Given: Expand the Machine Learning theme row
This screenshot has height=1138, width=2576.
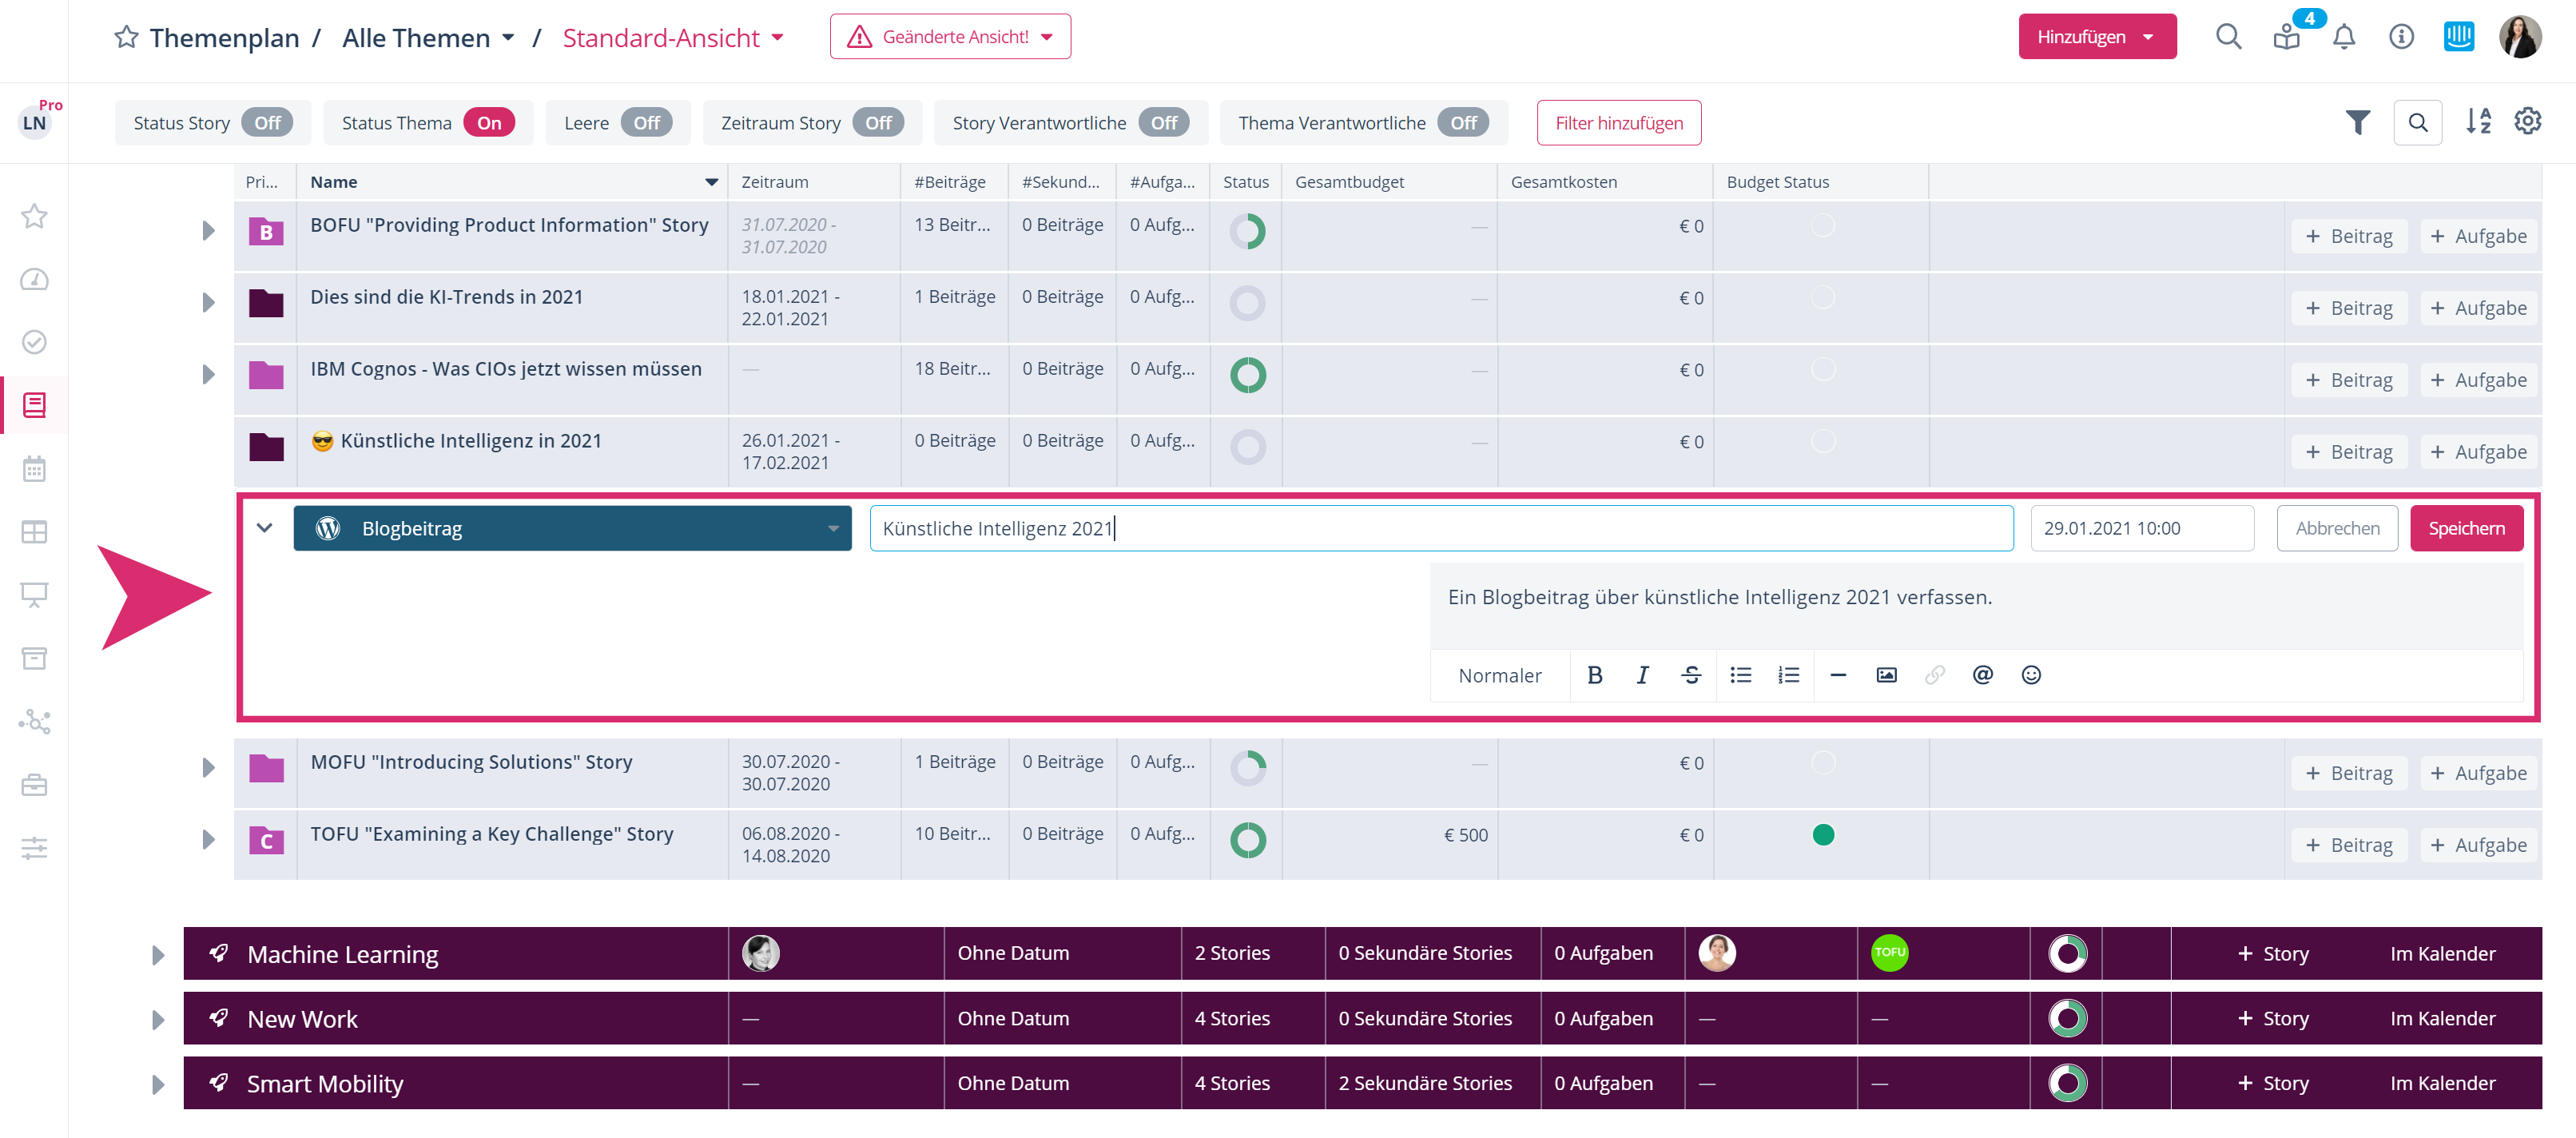Looking at the screenshot, I should (158, 954).
